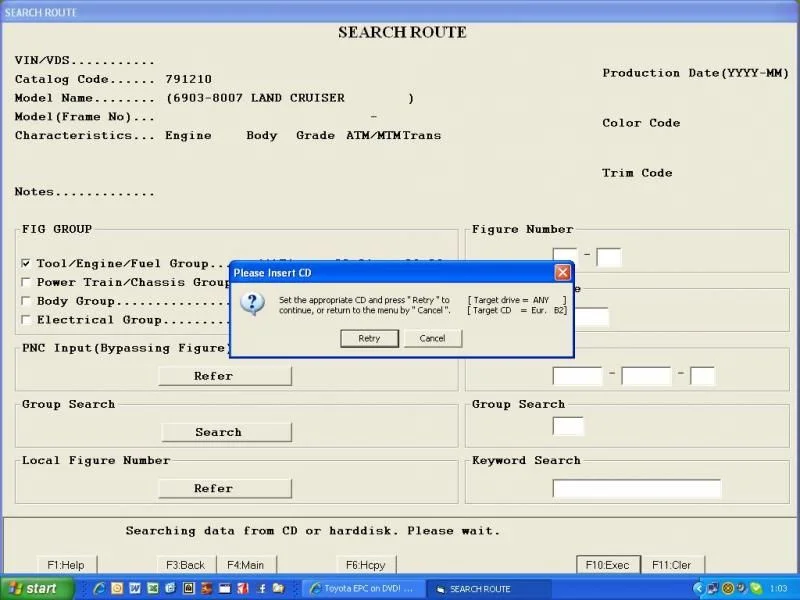Enable the Power Train/Chassis Group checkbox

(26, 282)
